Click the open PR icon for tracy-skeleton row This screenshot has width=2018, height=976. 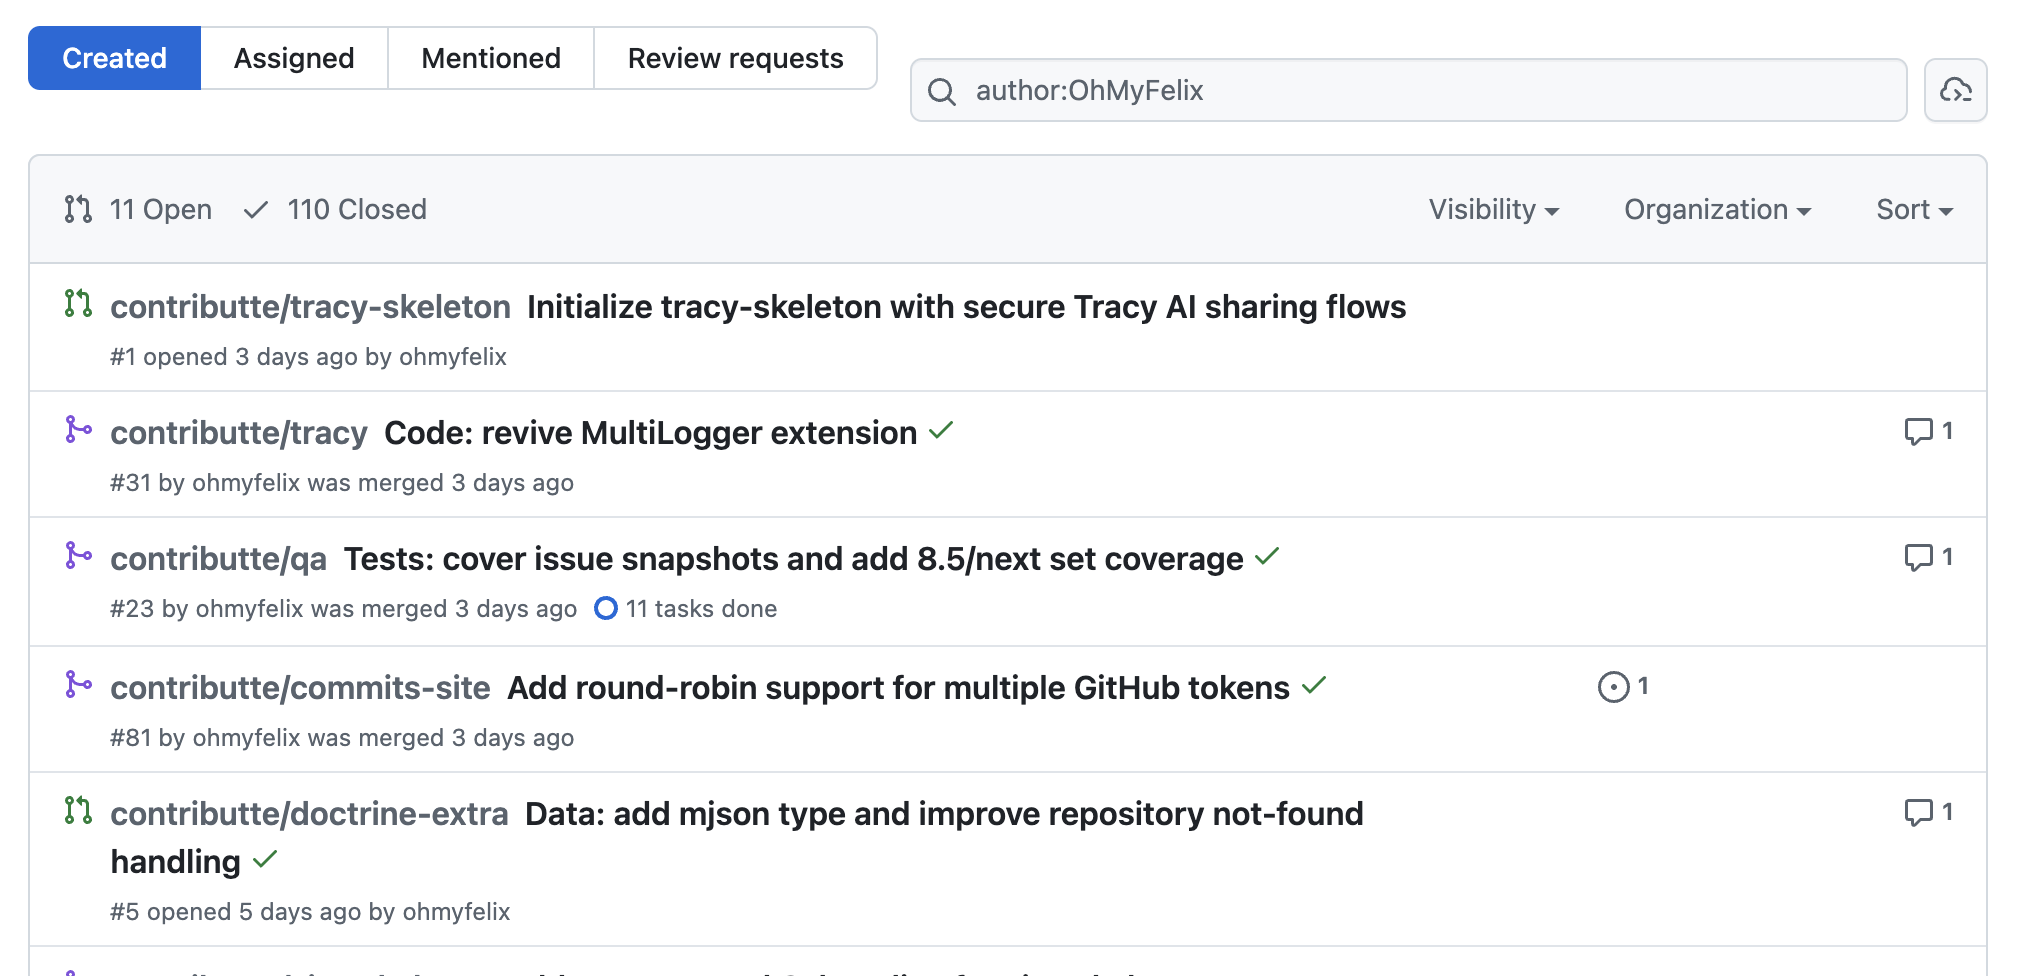tap(78, 303)
